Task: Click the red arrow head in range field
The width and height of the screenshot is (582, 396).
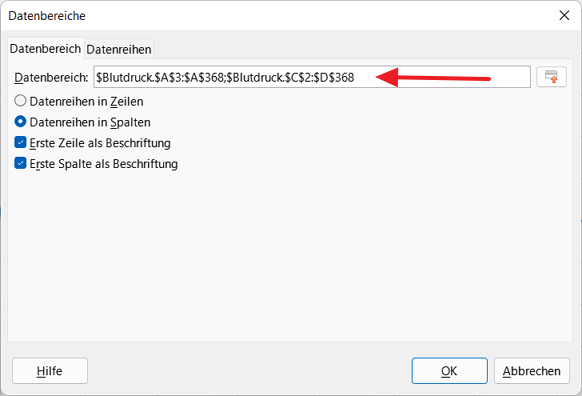Action: (x=387, y=77)
